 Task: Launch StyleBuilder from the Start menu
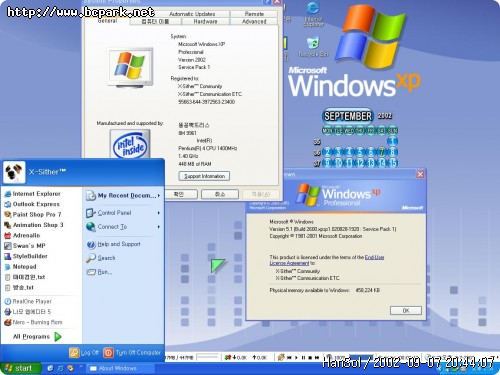26,256
